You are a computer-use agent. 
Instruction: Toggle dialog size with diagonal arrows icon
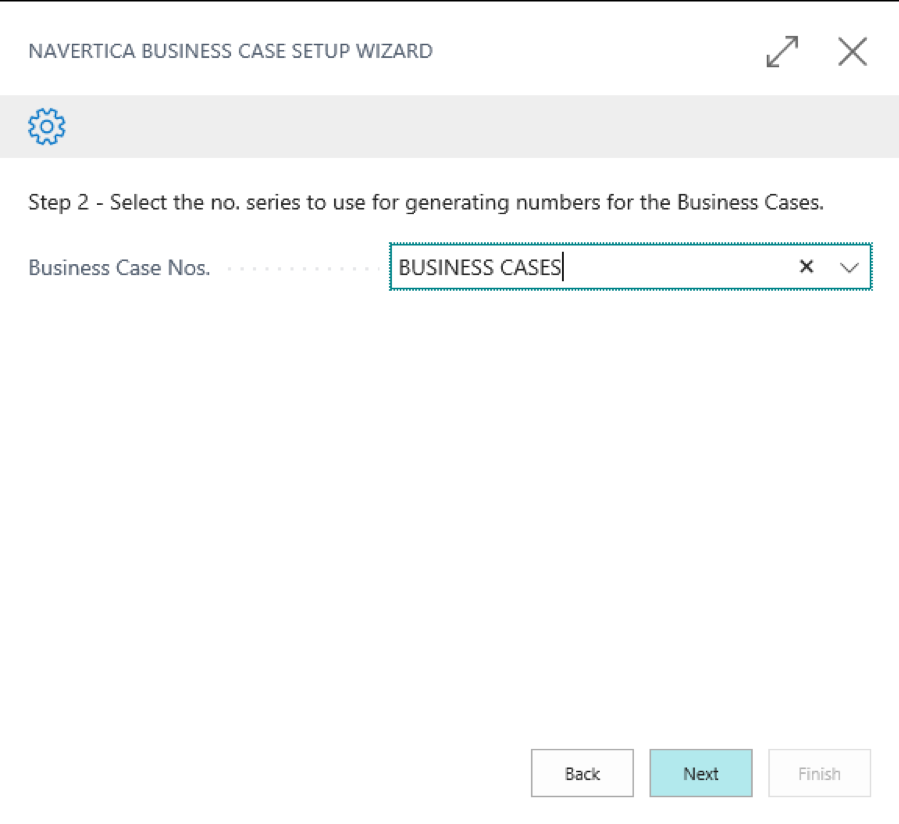click(782, 52)
